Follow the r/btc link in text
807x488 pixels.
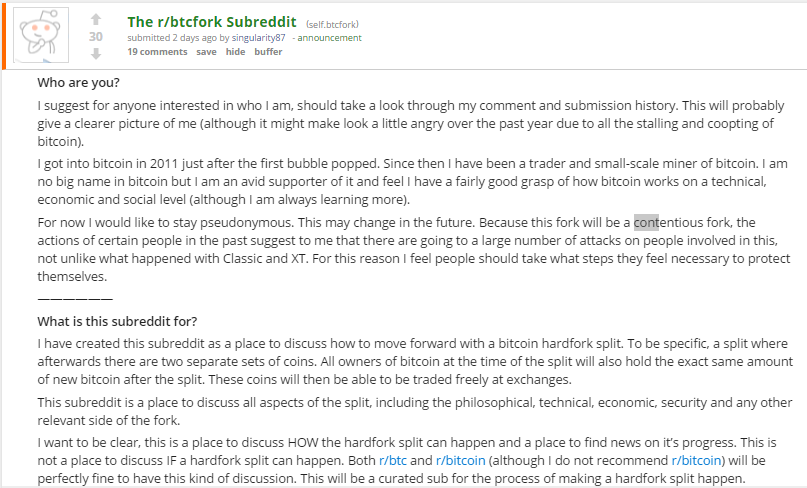(392, 460)
